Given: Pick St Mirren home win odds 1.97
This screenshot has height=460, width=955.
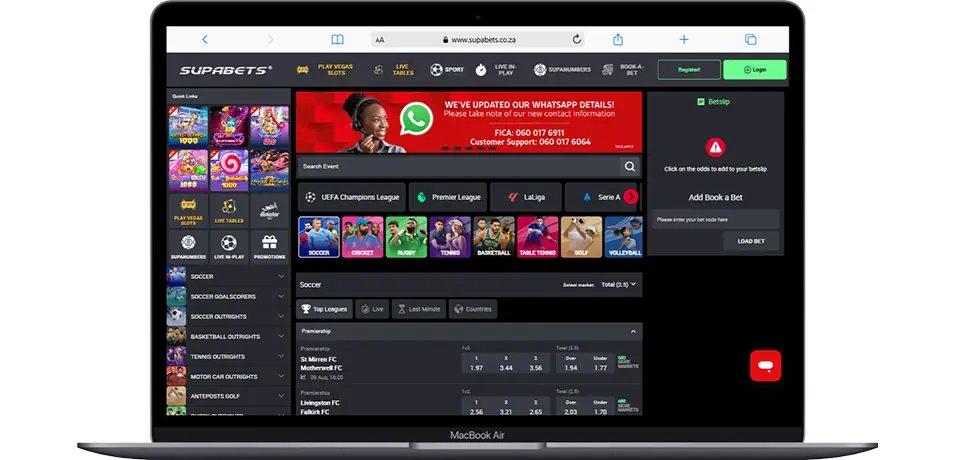Looking at the screenshot, I should point(476,363).
